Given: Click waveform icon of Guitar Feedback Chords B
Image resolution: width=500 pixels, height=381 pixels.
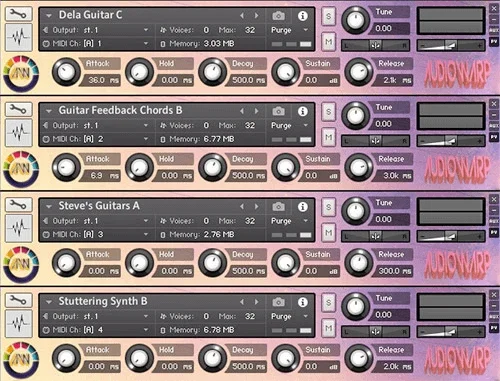Looking at the screenshot, I should 19,133.
